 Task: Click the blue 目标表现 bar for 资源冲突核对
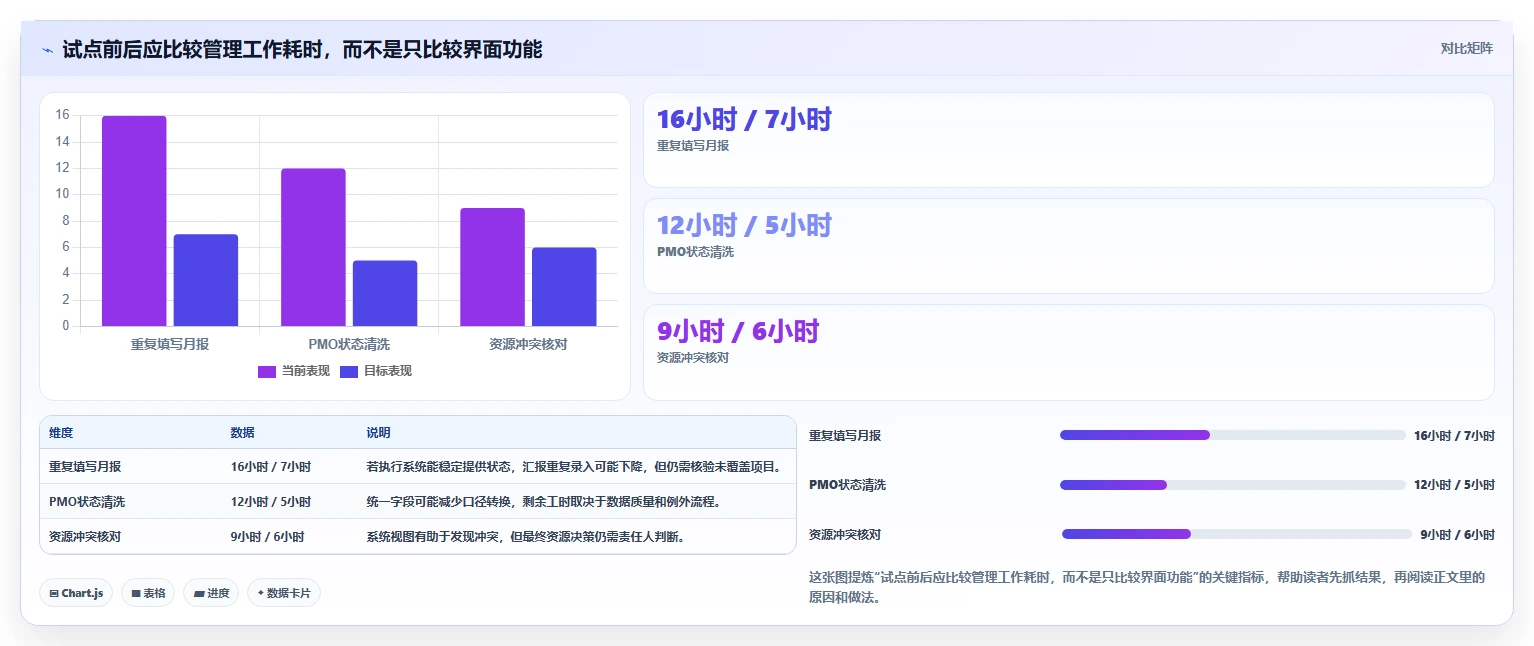(x=564, y=287)
